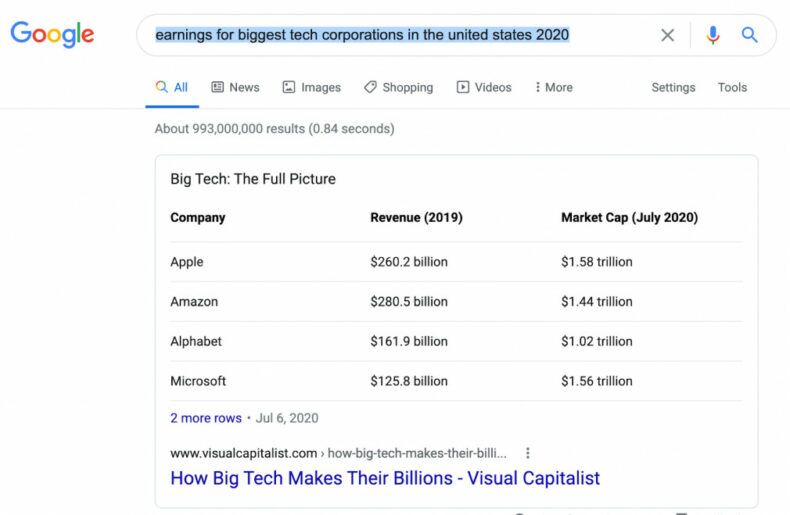Viewport: 790px width, 515px height.
Task: Start voice search with microphone icon
Action: (x=713, y=35)
